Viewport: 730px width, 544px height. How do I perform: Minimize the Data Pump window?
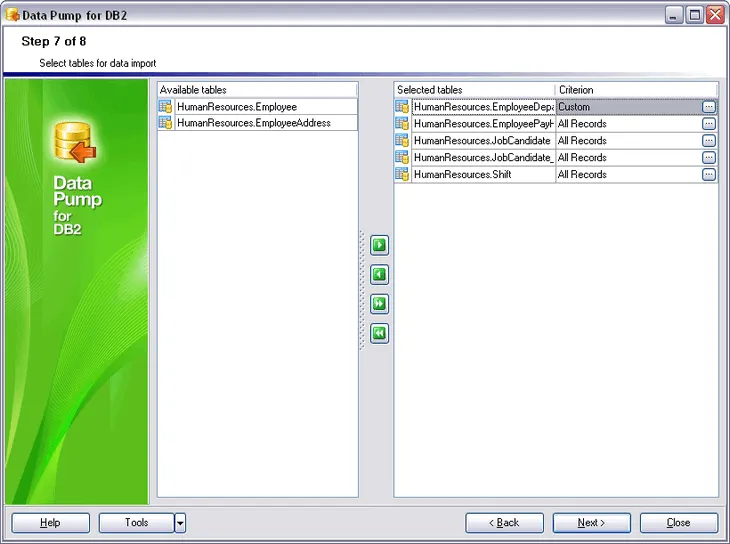click(x=673, y=15)
